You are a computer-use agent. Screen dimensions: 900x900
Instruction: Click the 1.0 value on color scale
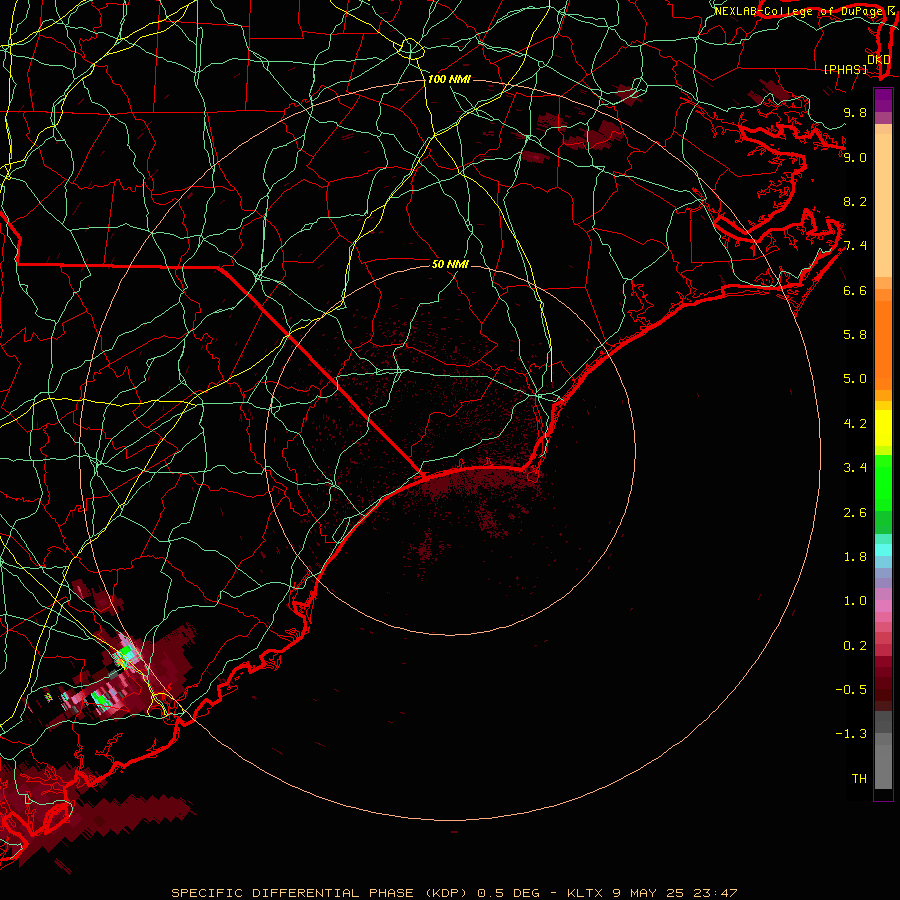pos(855,601)
